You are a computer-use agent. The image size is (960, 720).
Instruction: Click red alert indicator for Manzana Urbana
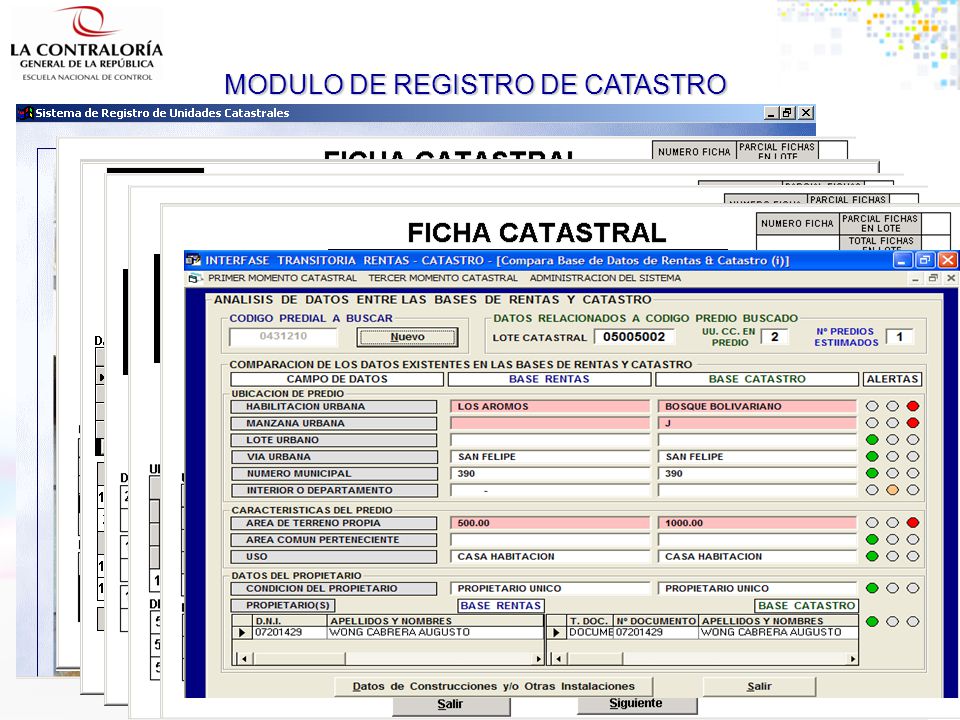point(913,422)
